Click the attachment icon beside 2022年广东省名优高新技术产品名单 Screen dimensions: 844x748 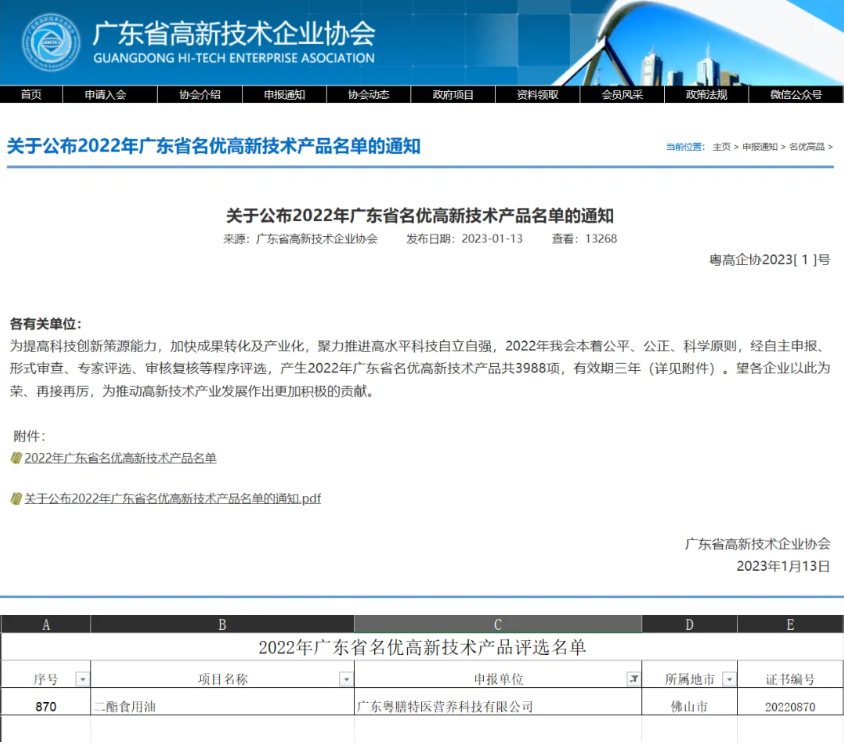pos(16,458)
